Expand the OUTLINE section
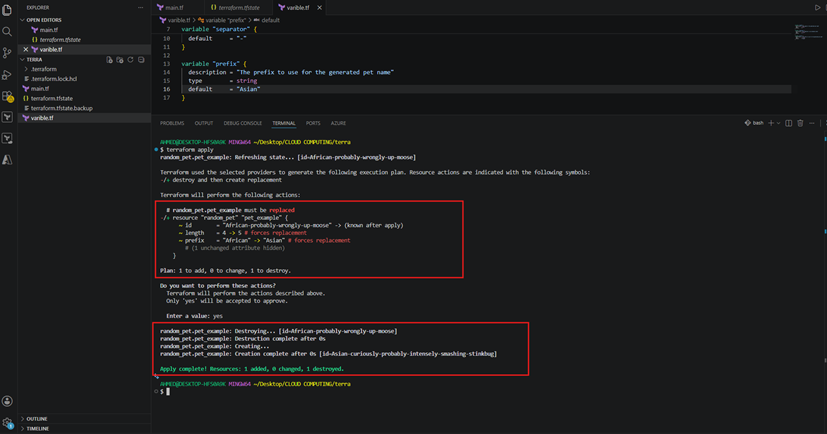 [36, 419]
